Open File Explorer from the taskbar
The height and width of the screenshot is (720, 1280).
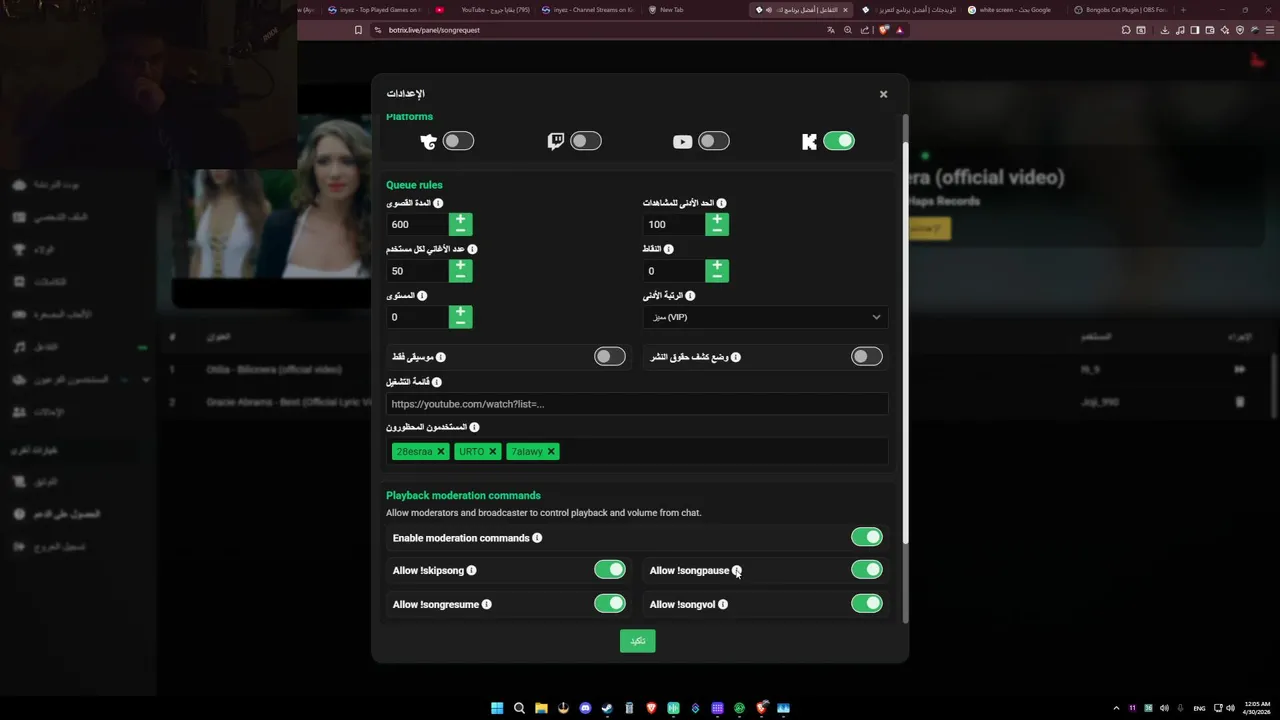coord(541,708)
